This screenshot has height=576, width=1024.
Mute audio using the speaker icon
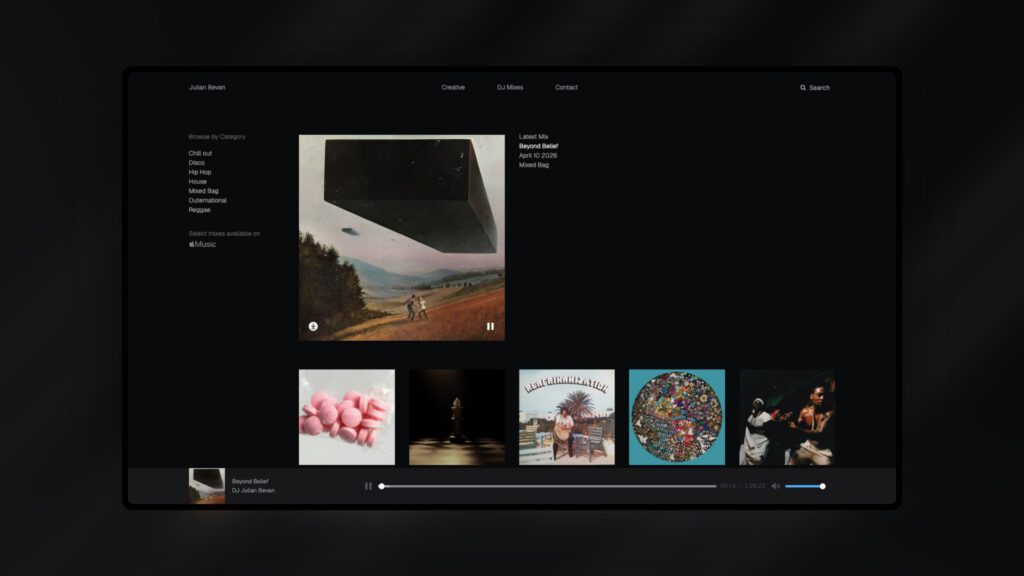[776, 486]
